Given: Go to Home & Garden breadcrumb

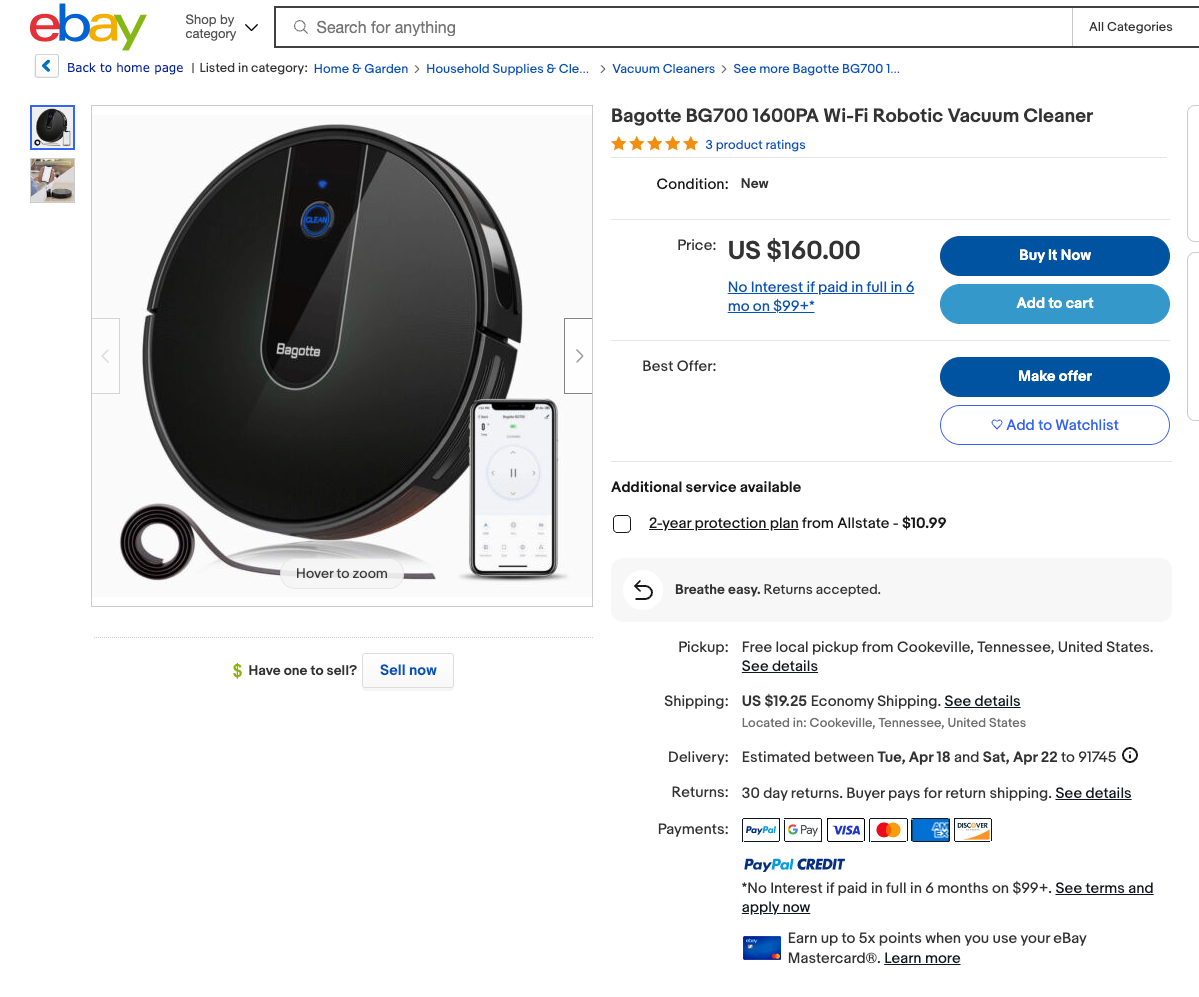Looking at the screenshot, I should [x=361, y=69].
